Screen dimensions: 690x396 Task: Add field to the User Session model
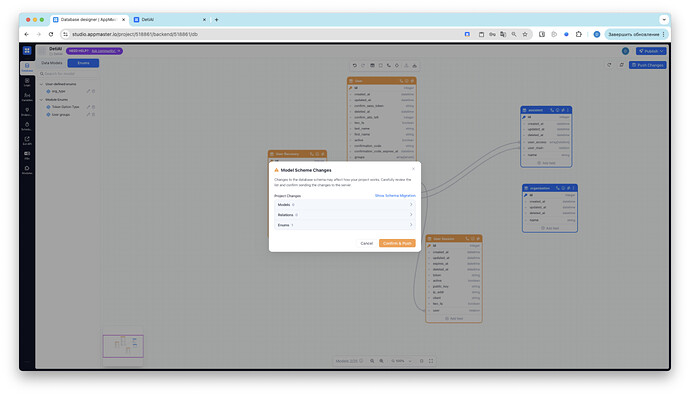click(454, 318)
